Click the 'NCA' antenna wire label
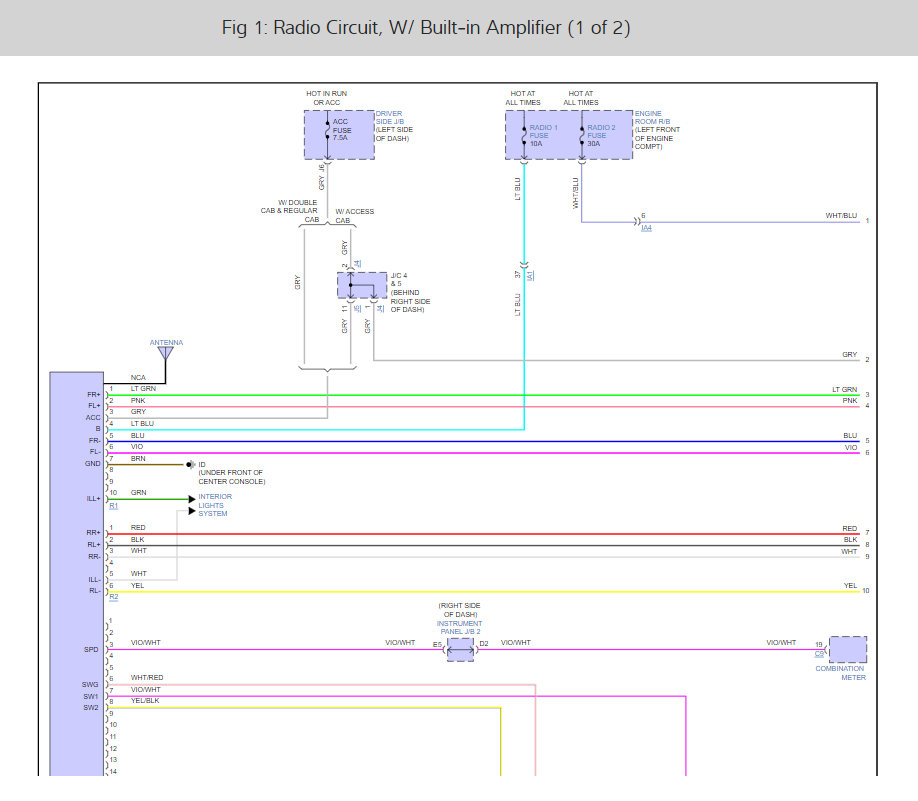Screen dimensions: 918x801 click(x=138, y=378)
